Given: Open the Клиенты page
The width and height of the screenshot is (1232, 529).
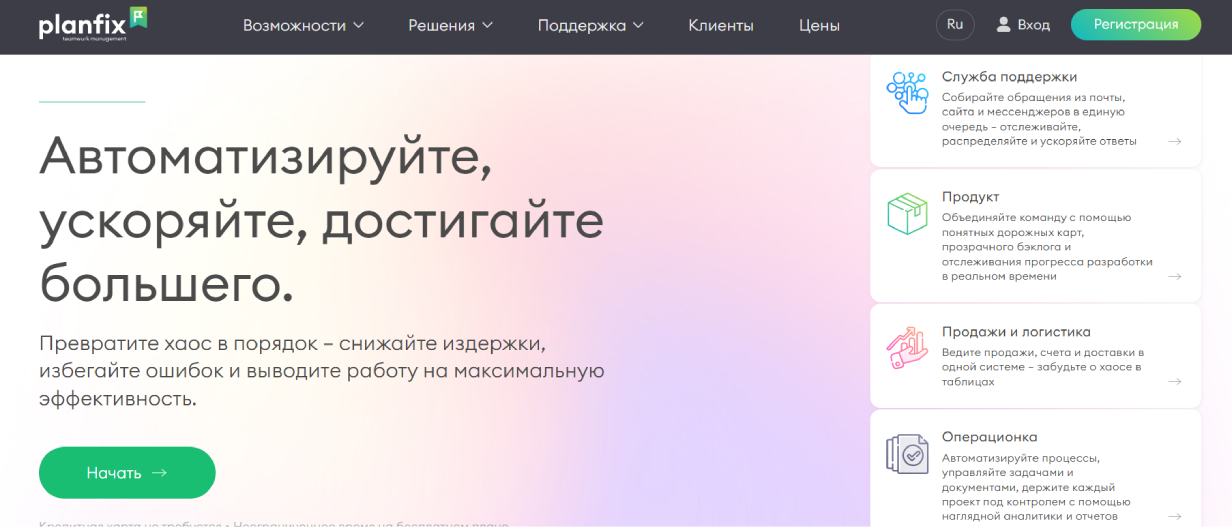Looking at the screenshot, I should point(720,26).
